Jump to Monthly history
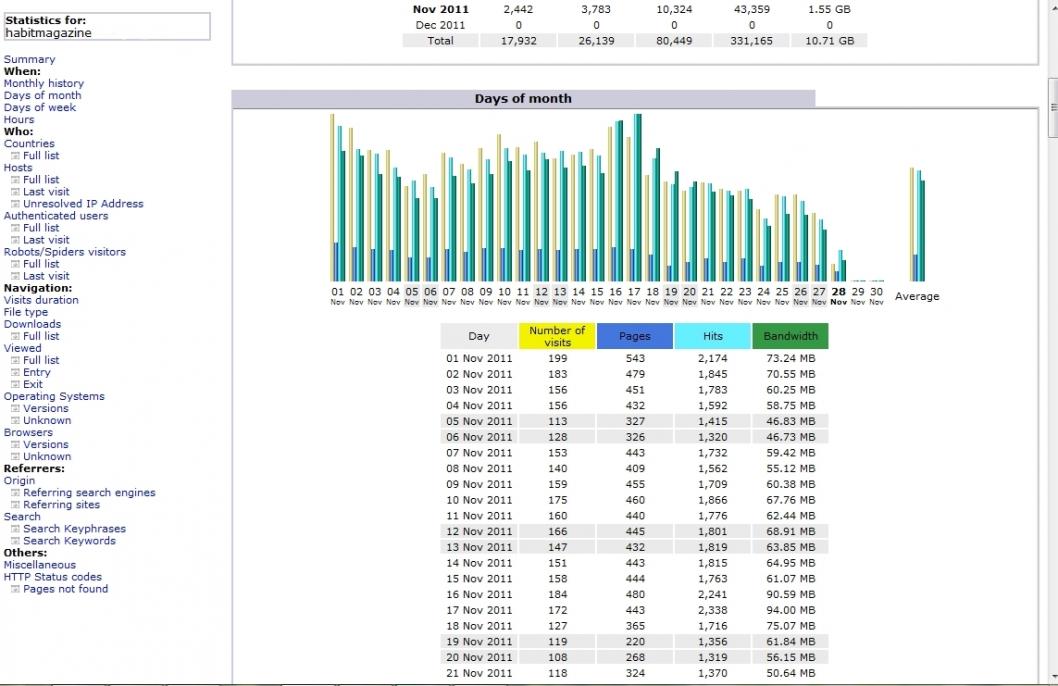The width and height of the screenshot is (1058, 686). tap(44, 84)
